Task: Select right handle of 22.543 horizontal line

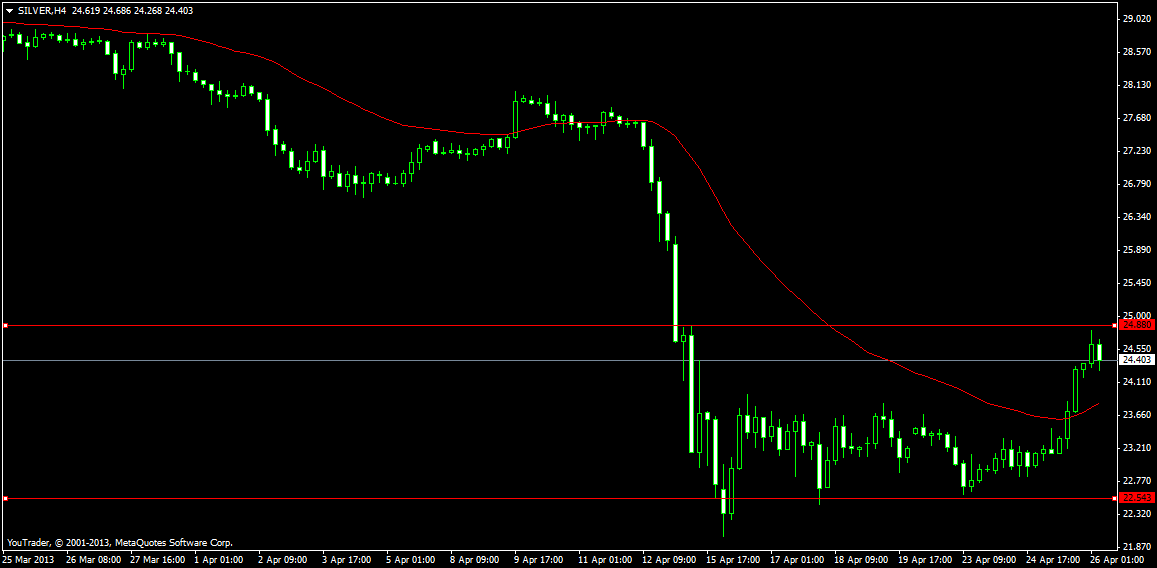Action: (x=1115, y=498)
